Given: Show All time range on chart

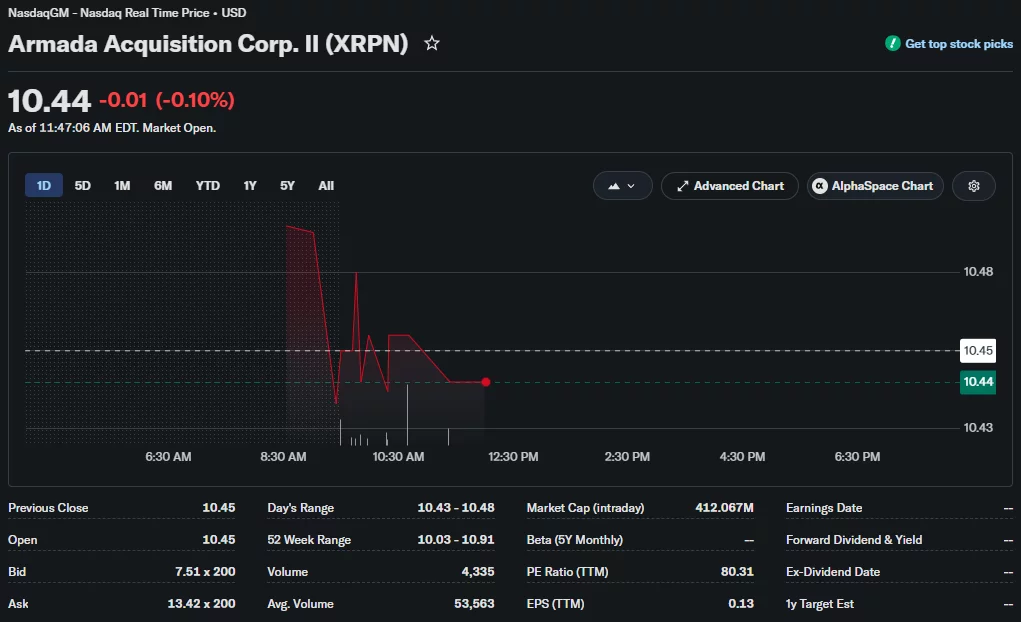Looking at the screenshot, I should (x=326, y=186).
